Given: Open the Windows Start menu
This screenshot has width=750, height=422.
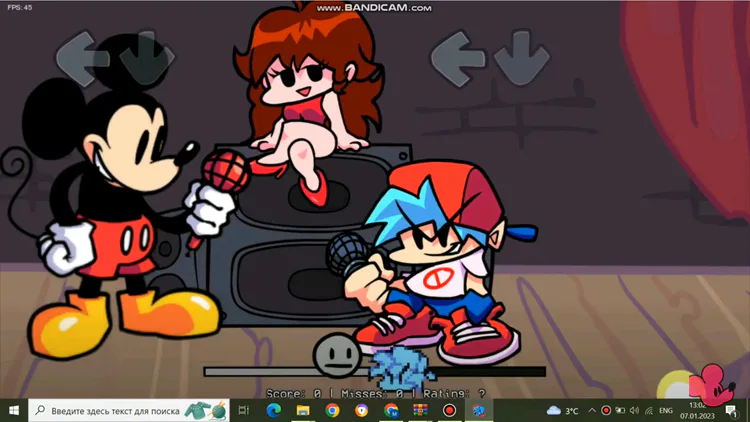Looking at the screenshot, I should pos(14,411).
